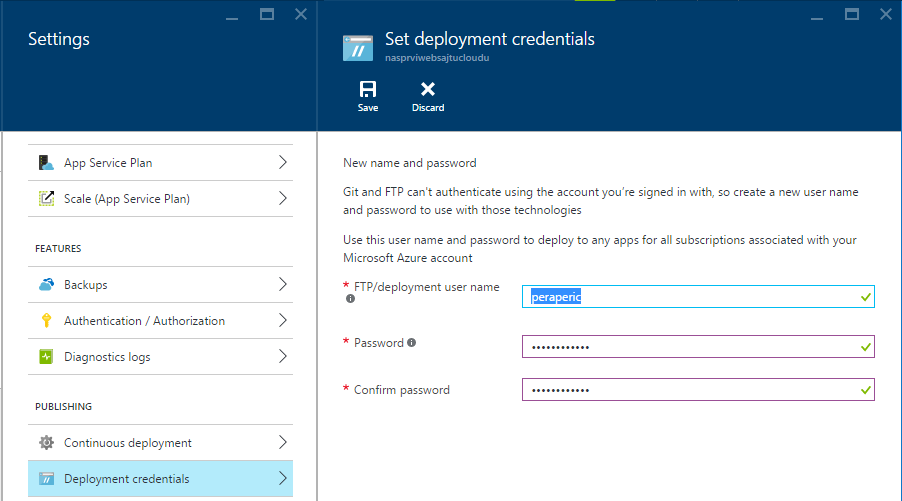Expand the Diagnostics logs chevron arrow
902x501 pixels.
tap(282, 357)
